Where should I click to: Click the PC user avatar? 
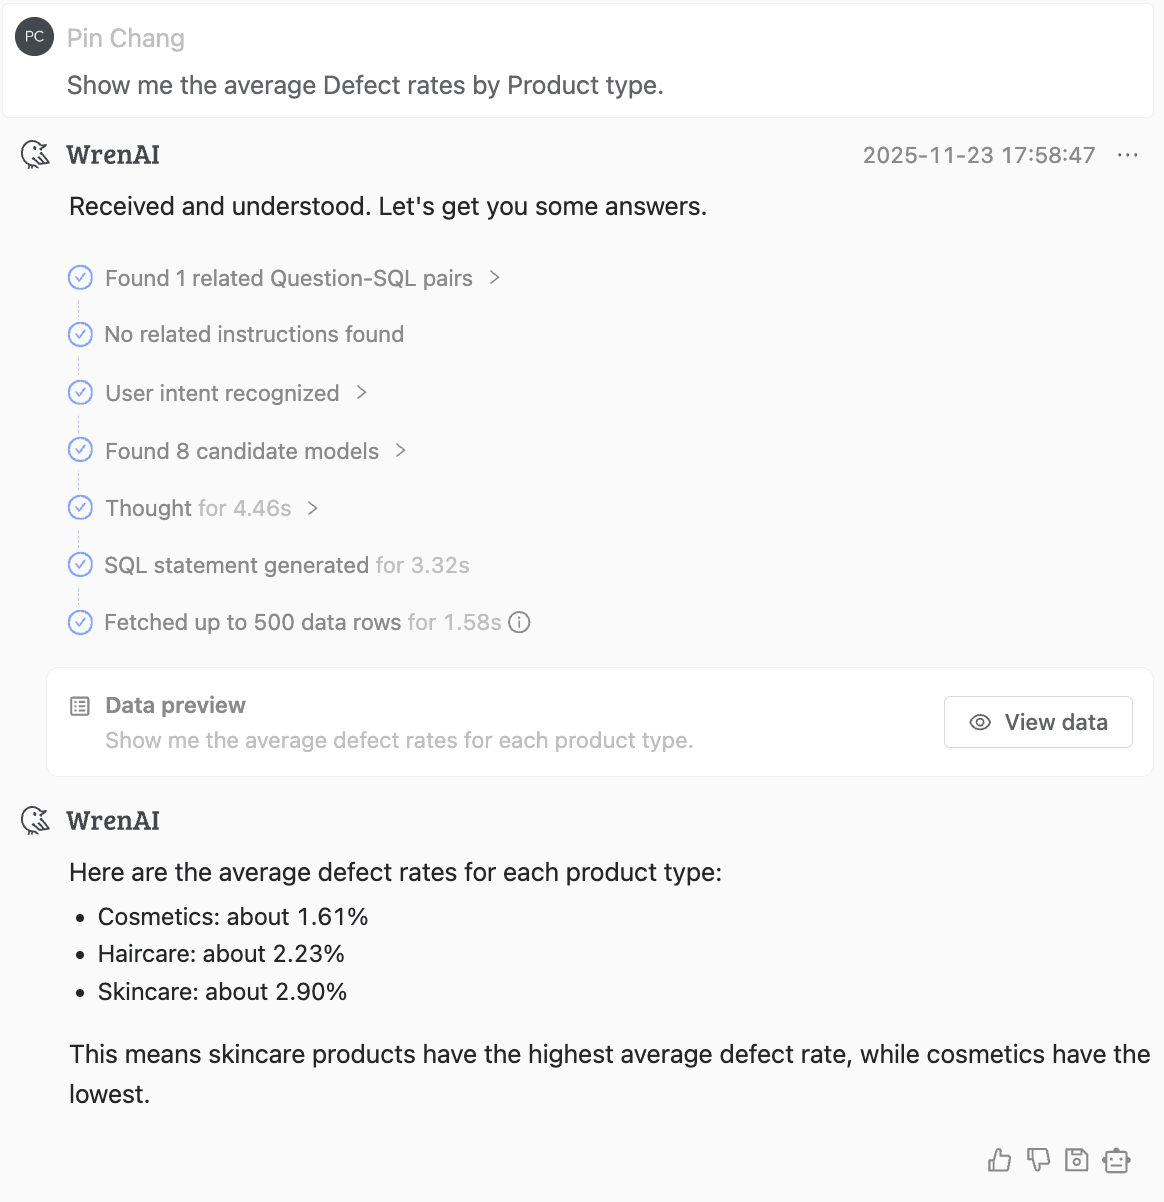pyautogui.click(x=34, y=37)
